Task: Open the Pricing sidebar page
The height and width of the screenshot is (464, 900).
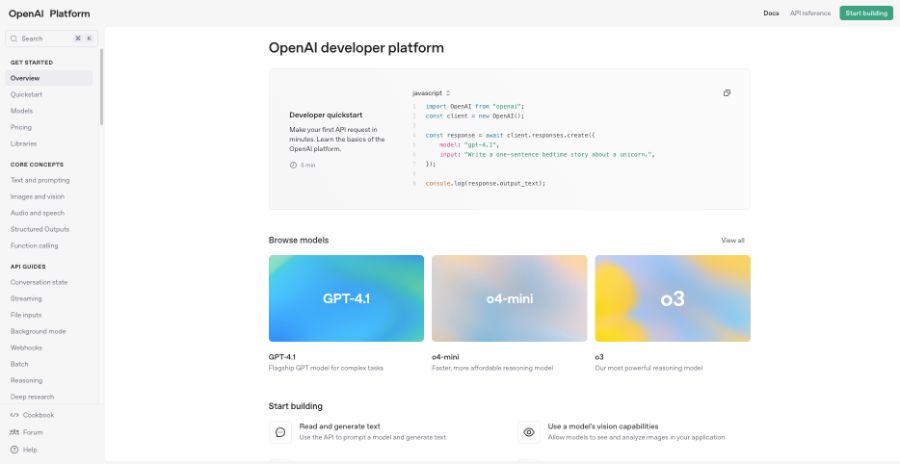Action: tap(21, 127)
